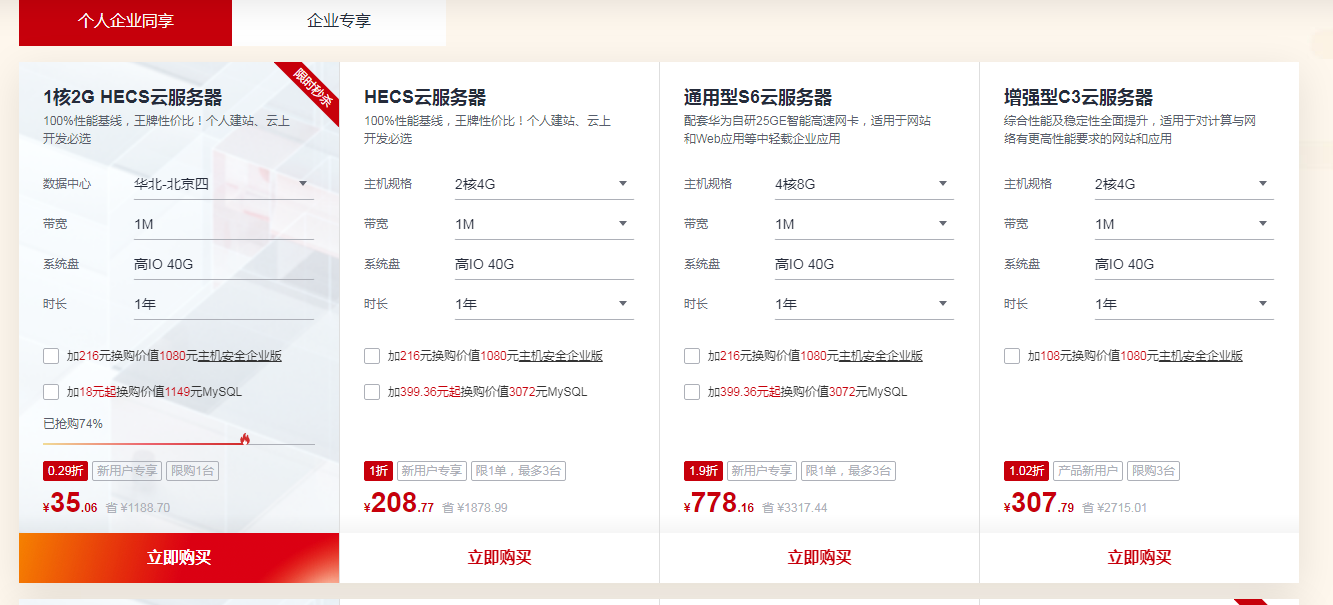Click the 1折 badge on HECS card
The width and height of the screenshot is (1333, 605).
pyautogui.click(x=378, y=471)
